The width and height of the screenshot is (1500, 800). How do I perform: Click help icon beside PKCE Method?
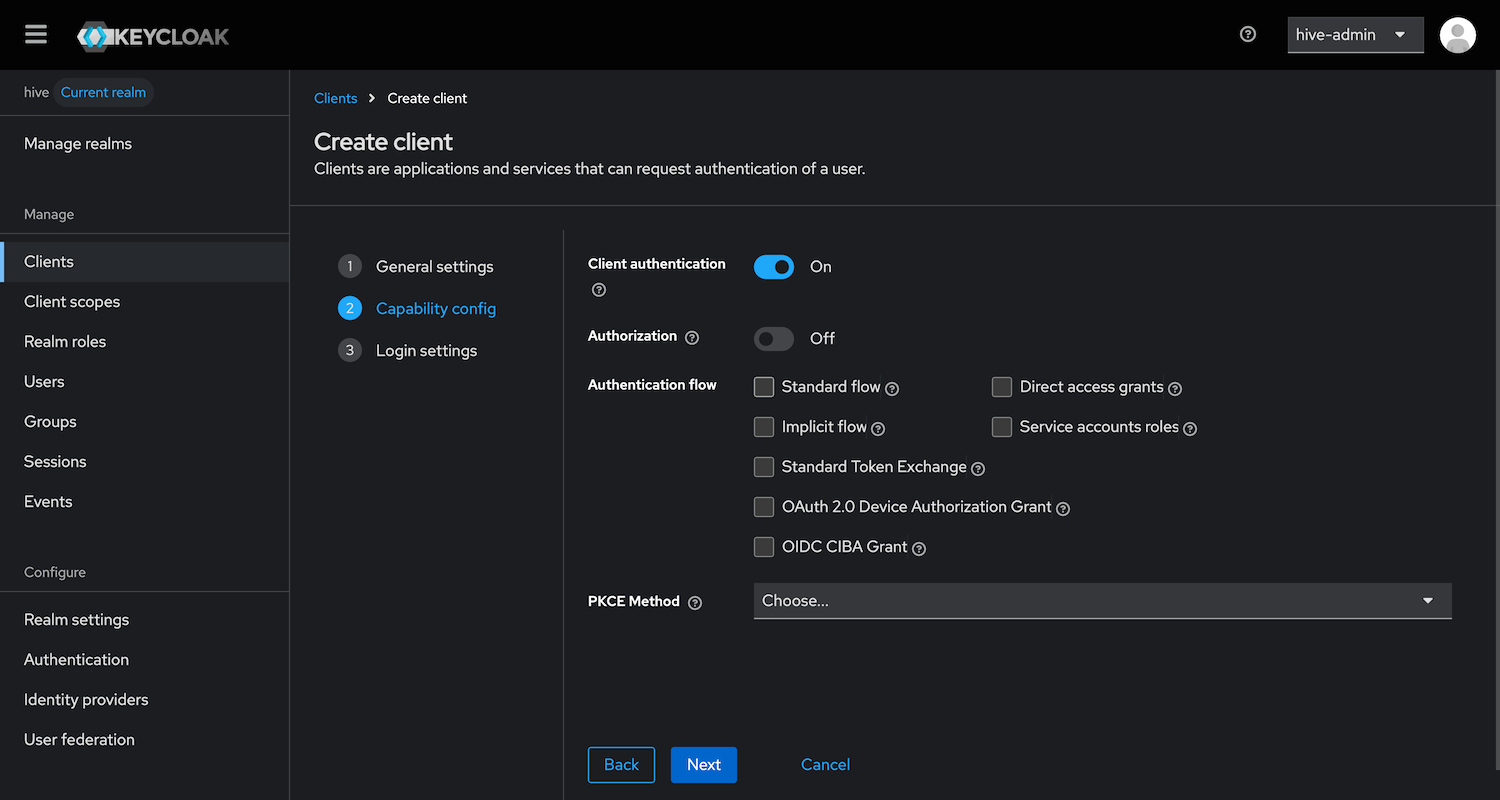(x=695, y=603)
